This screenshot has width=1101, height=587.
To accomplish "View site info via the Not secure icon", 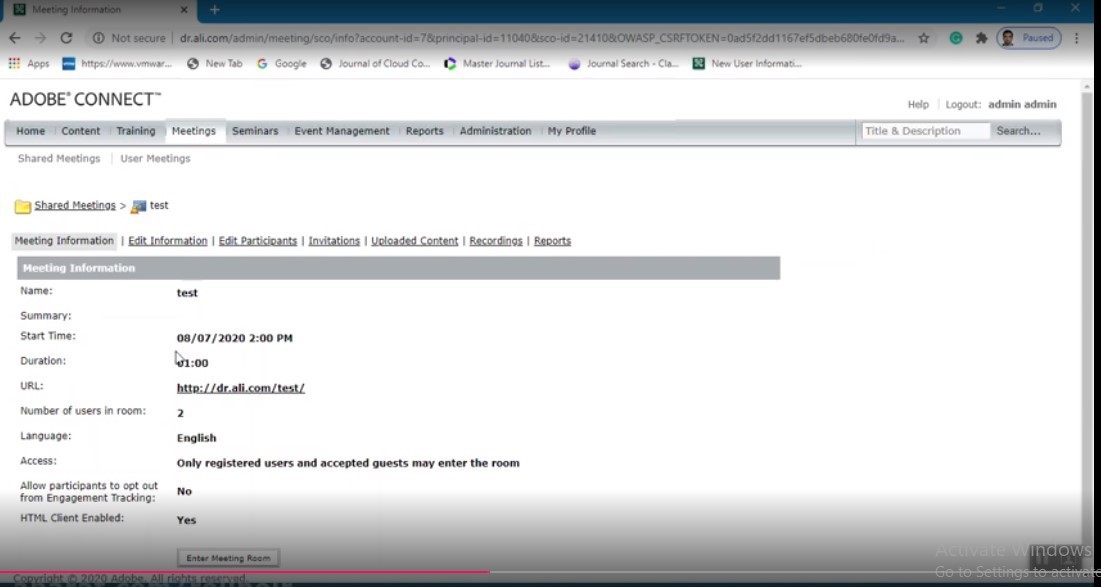I will point(99,38).
